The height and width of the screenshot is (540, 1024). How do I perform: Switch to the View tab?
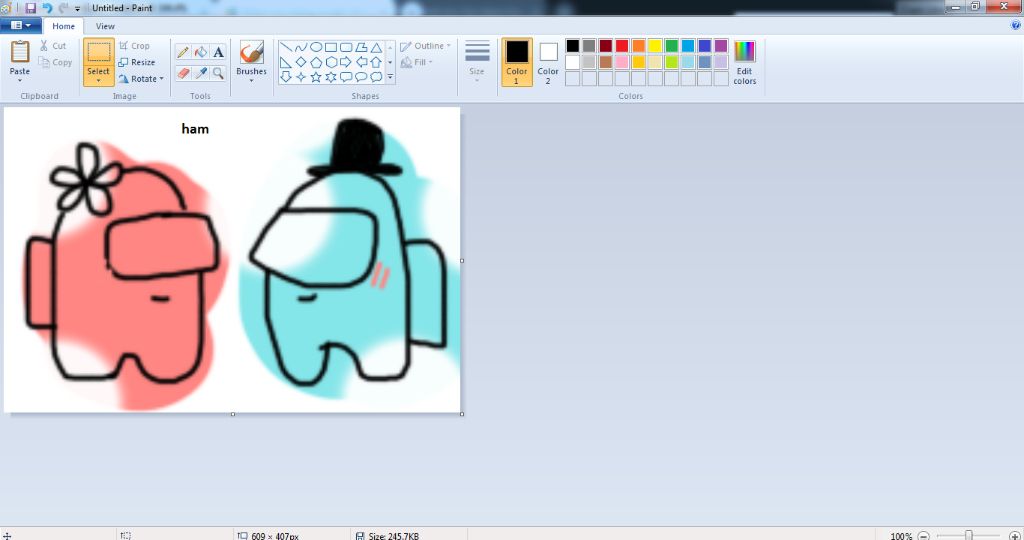point(105,26)
